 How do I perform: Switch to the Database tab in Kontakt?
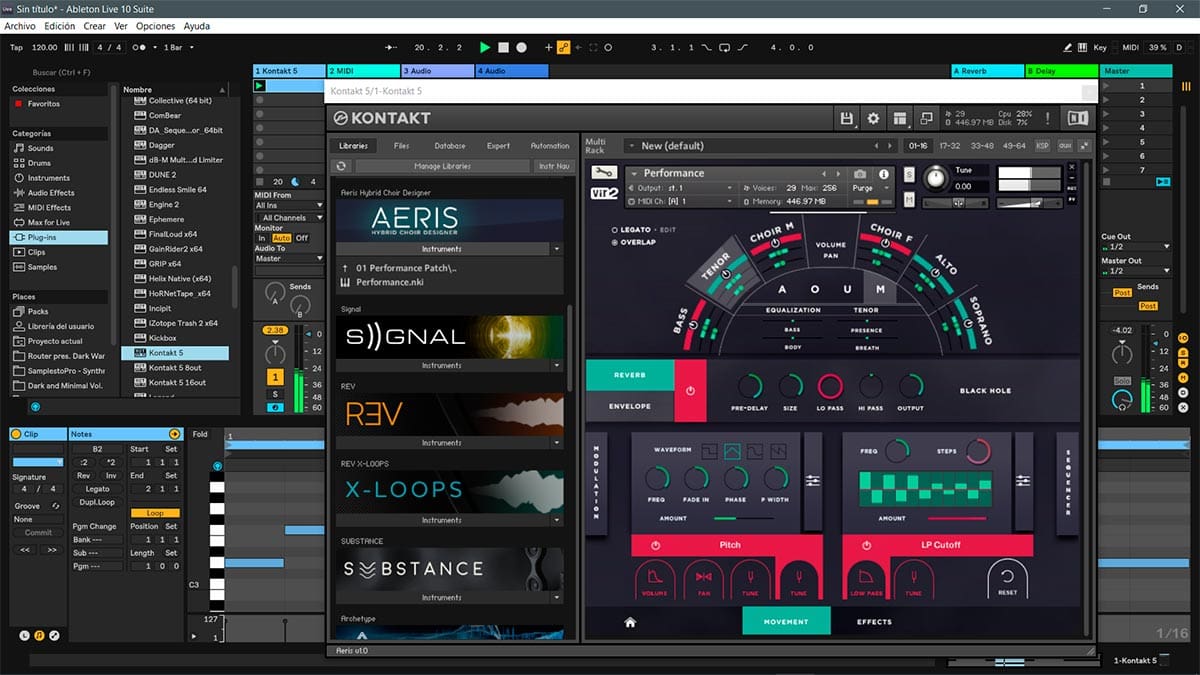pyautogui.click(x=449, y=146)
